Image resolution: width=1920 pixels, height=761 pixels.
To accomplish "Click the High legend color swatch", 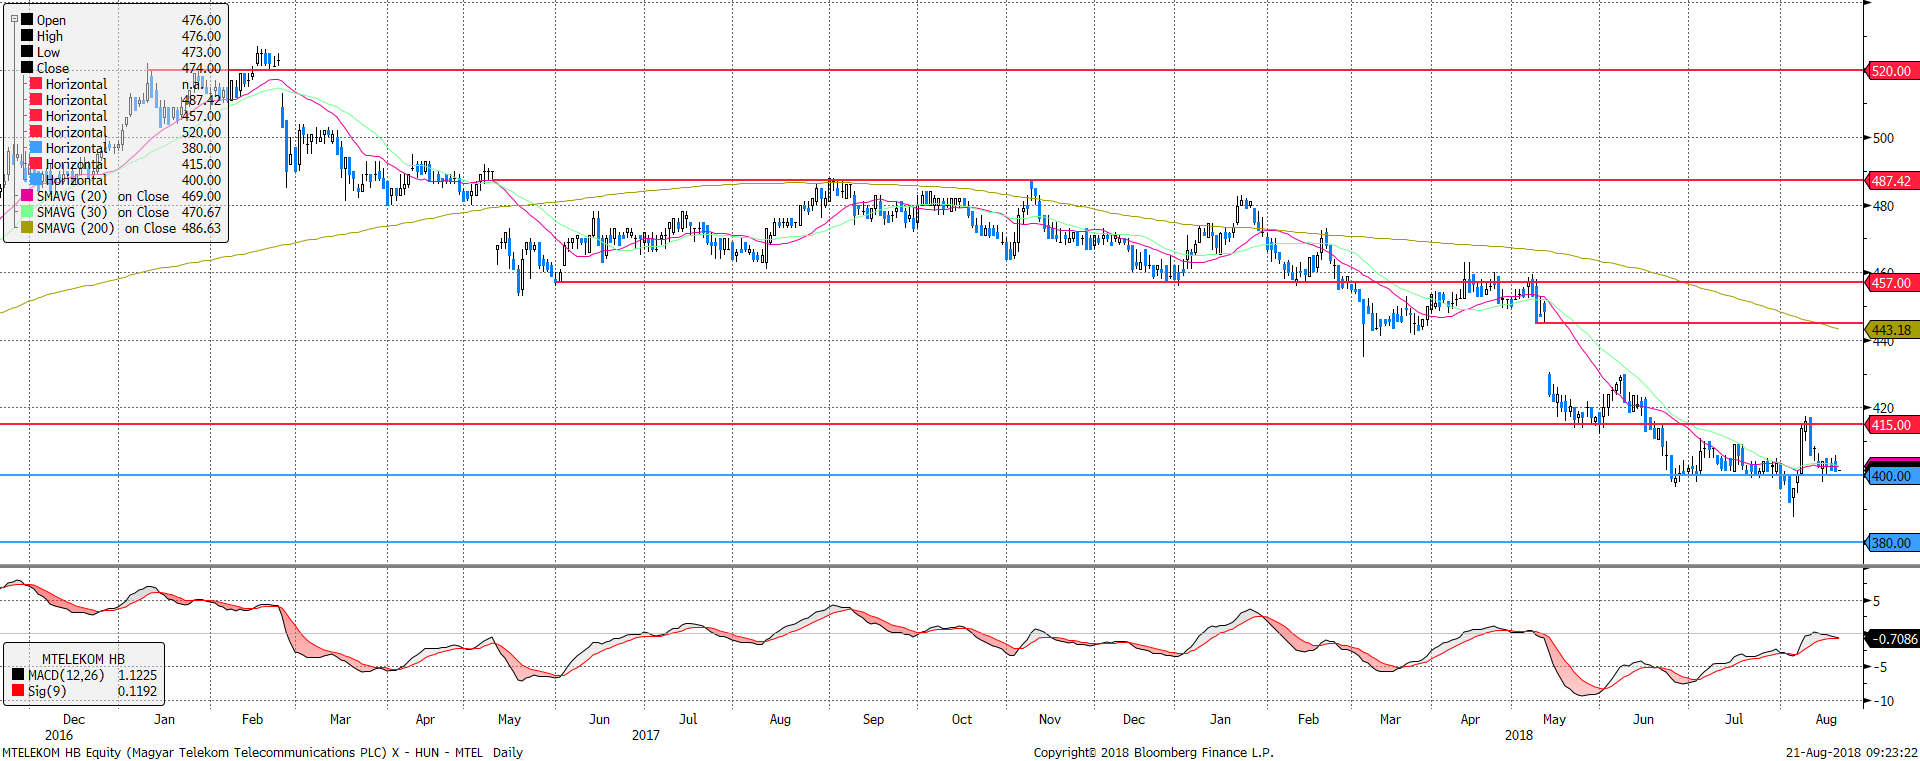I will (x=27, y=36).
